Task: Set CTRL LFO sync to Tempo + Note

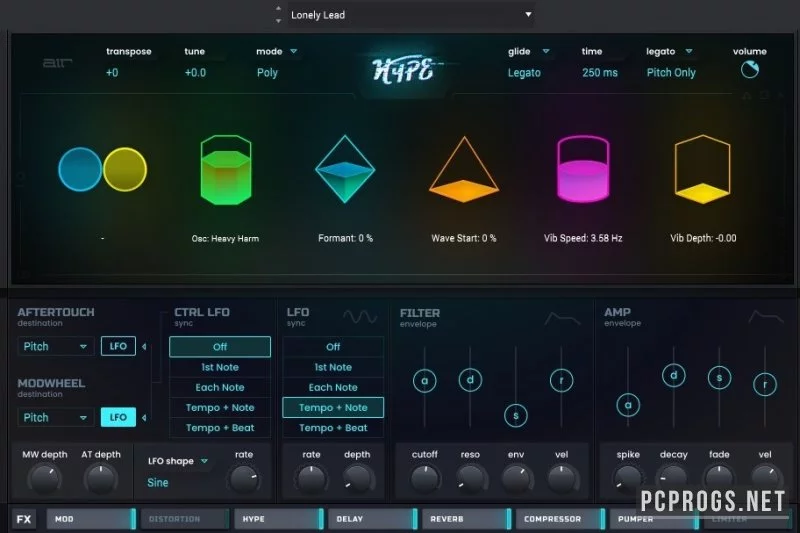Action: 220,408
